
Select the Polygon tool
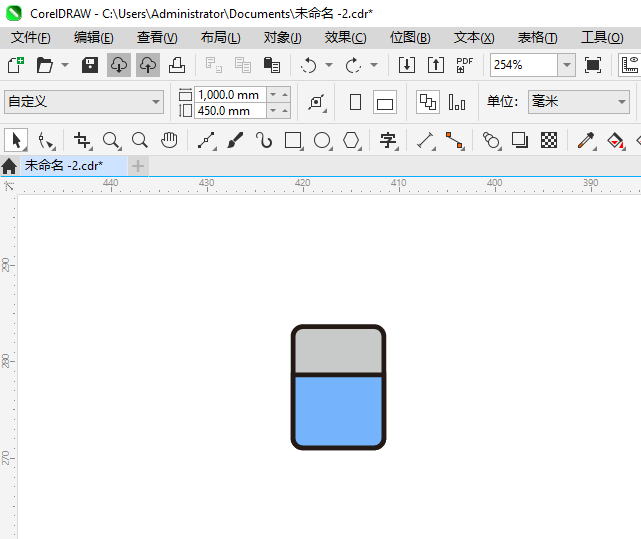pyautogui.click(x=351, y=140)
